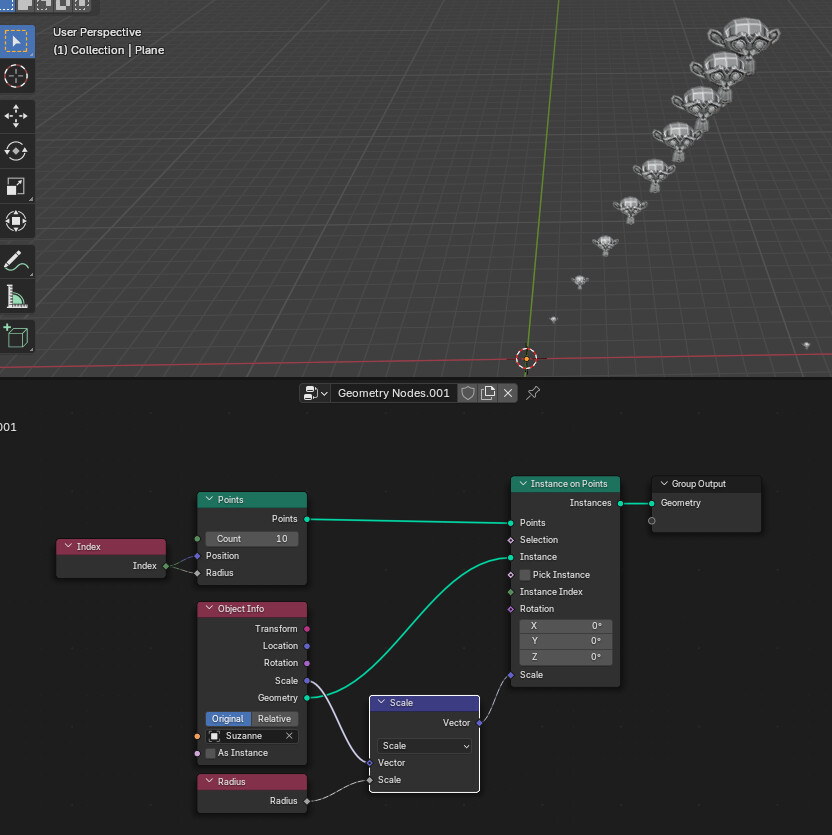Collapse the Points node
This screenshot has width=832, height=835.
coord(209,500)
